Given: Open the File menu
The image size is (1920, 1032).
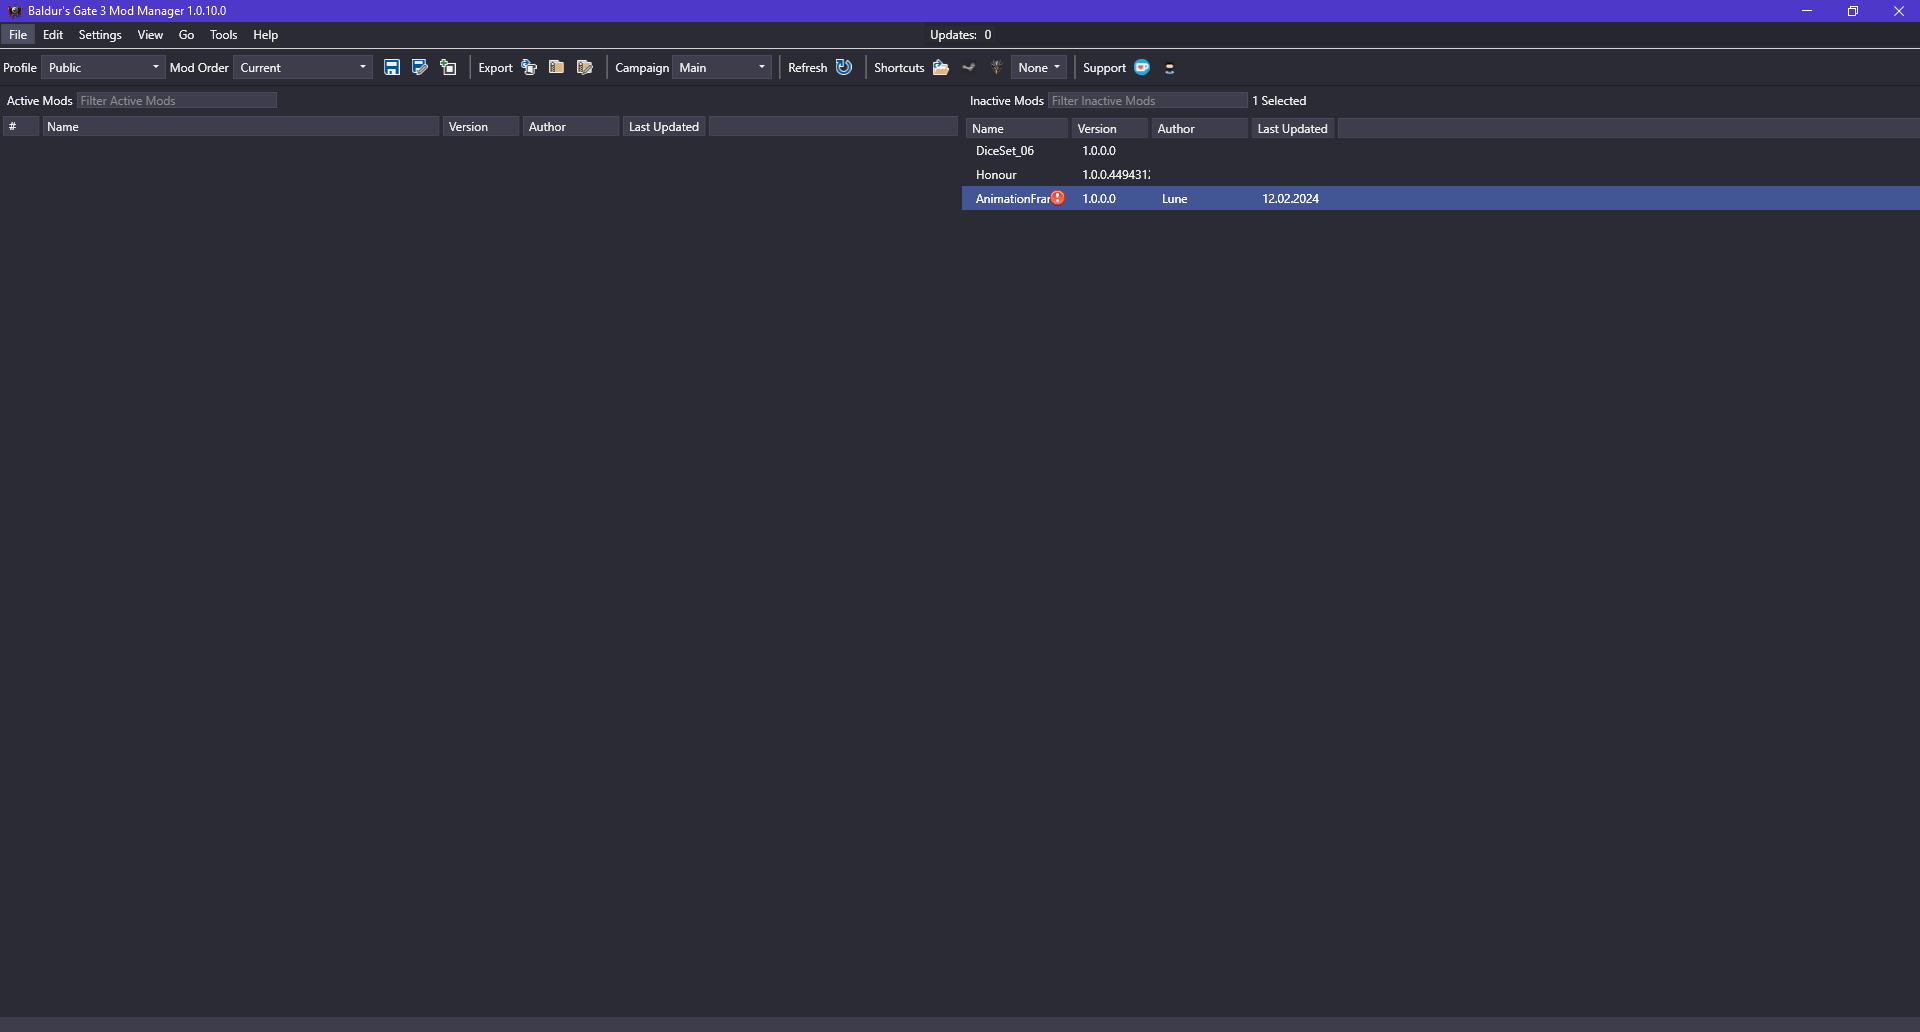Looking at the screenshot, I should point(18,34).
